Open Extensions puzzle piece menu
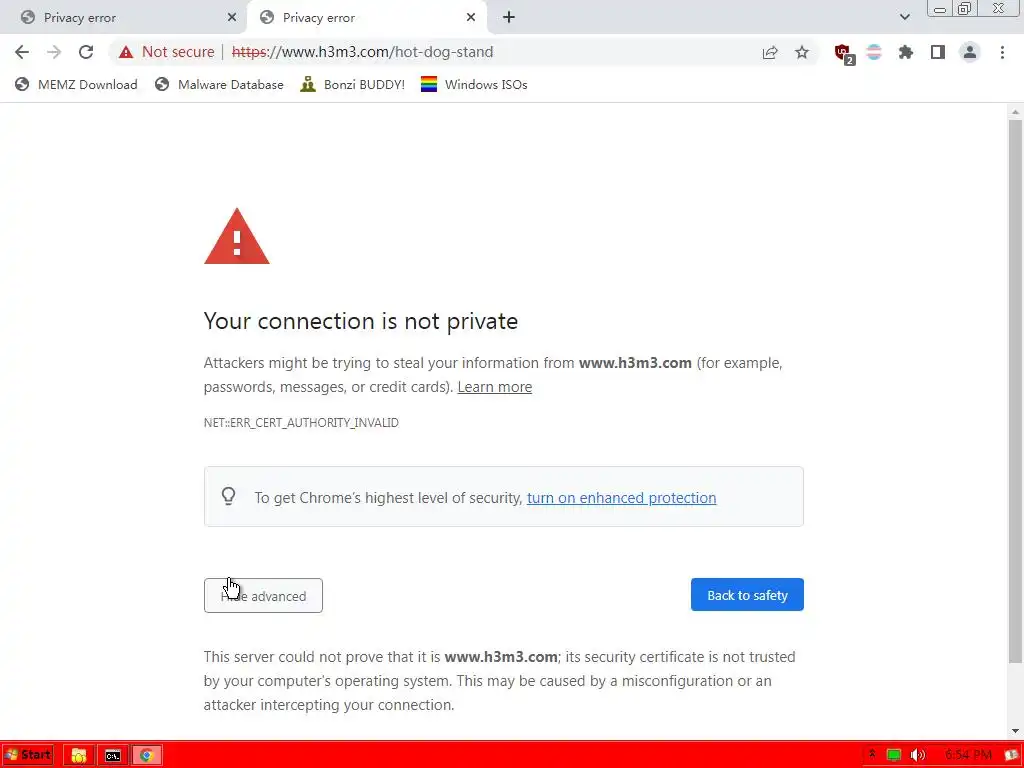The height and width of the screenshot is (768, 1024). click(906, 52)
